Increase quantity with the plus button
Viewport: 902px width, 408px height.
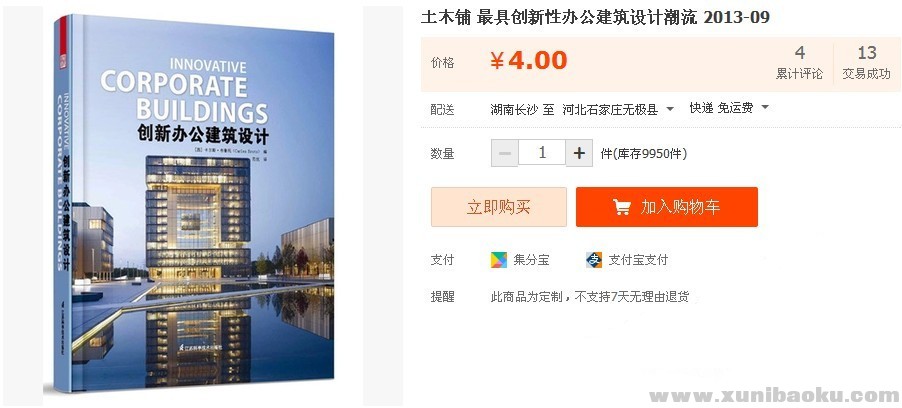coord(579,154)
